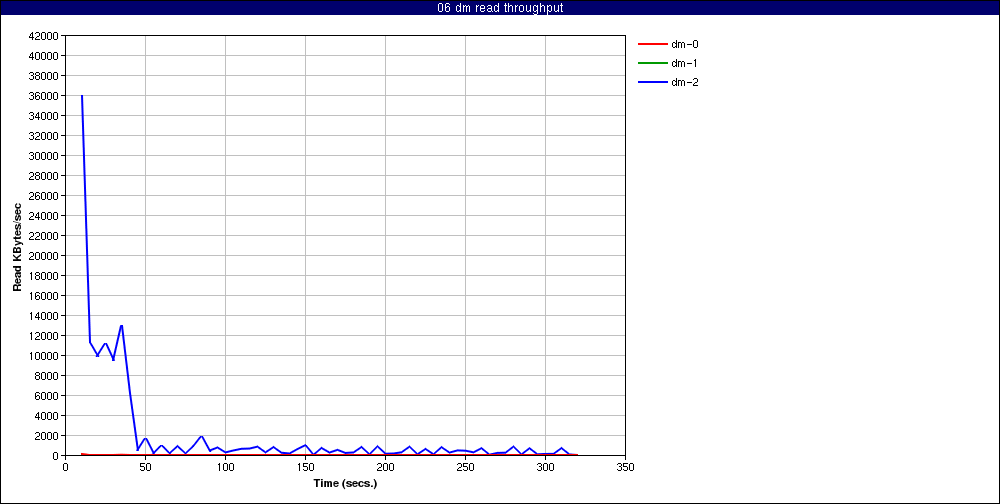
Task: Click the red dm-0 legend line swatch
Action: (x=651, y=44)
